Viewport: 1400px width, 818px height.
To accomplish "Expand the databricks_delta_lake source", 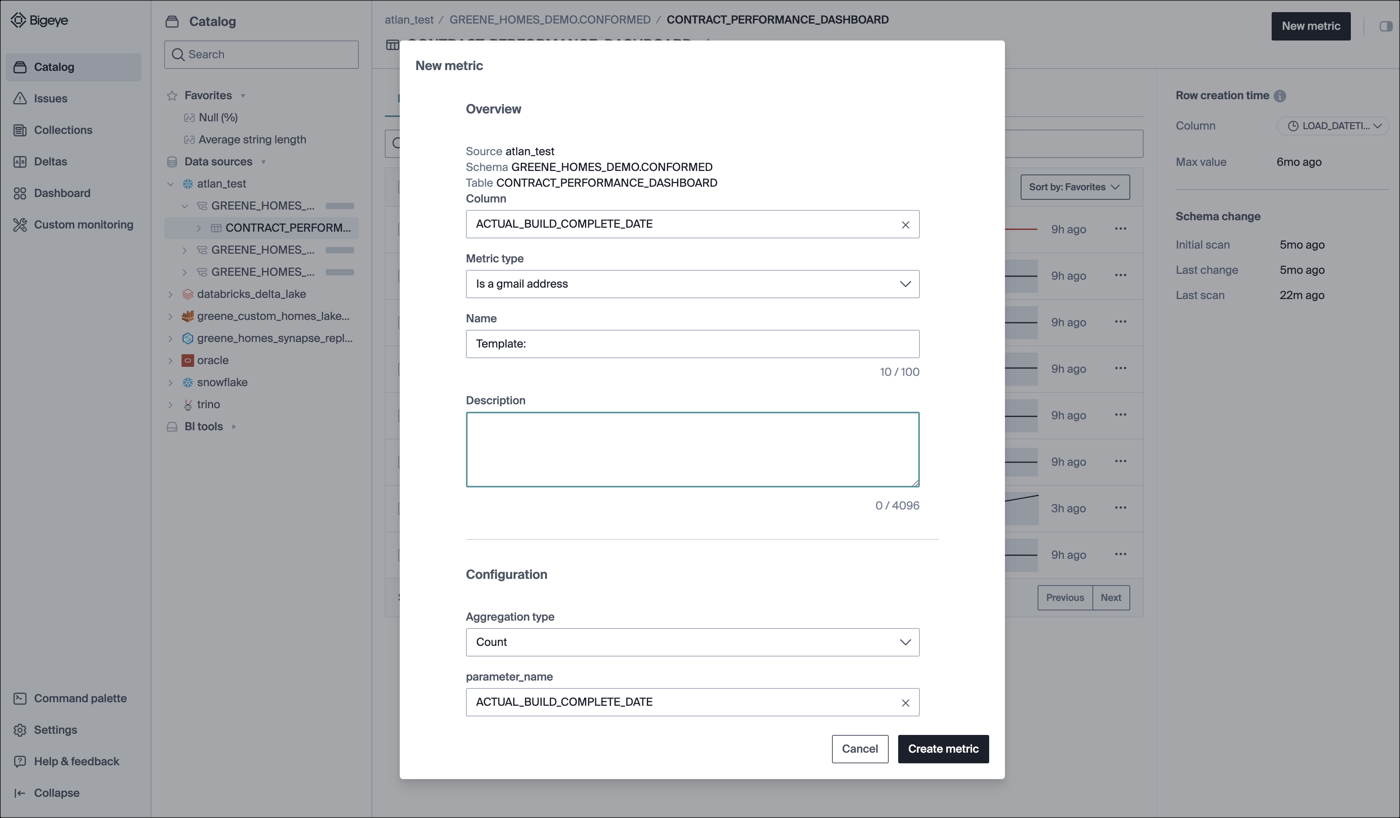I will [170, 294].
